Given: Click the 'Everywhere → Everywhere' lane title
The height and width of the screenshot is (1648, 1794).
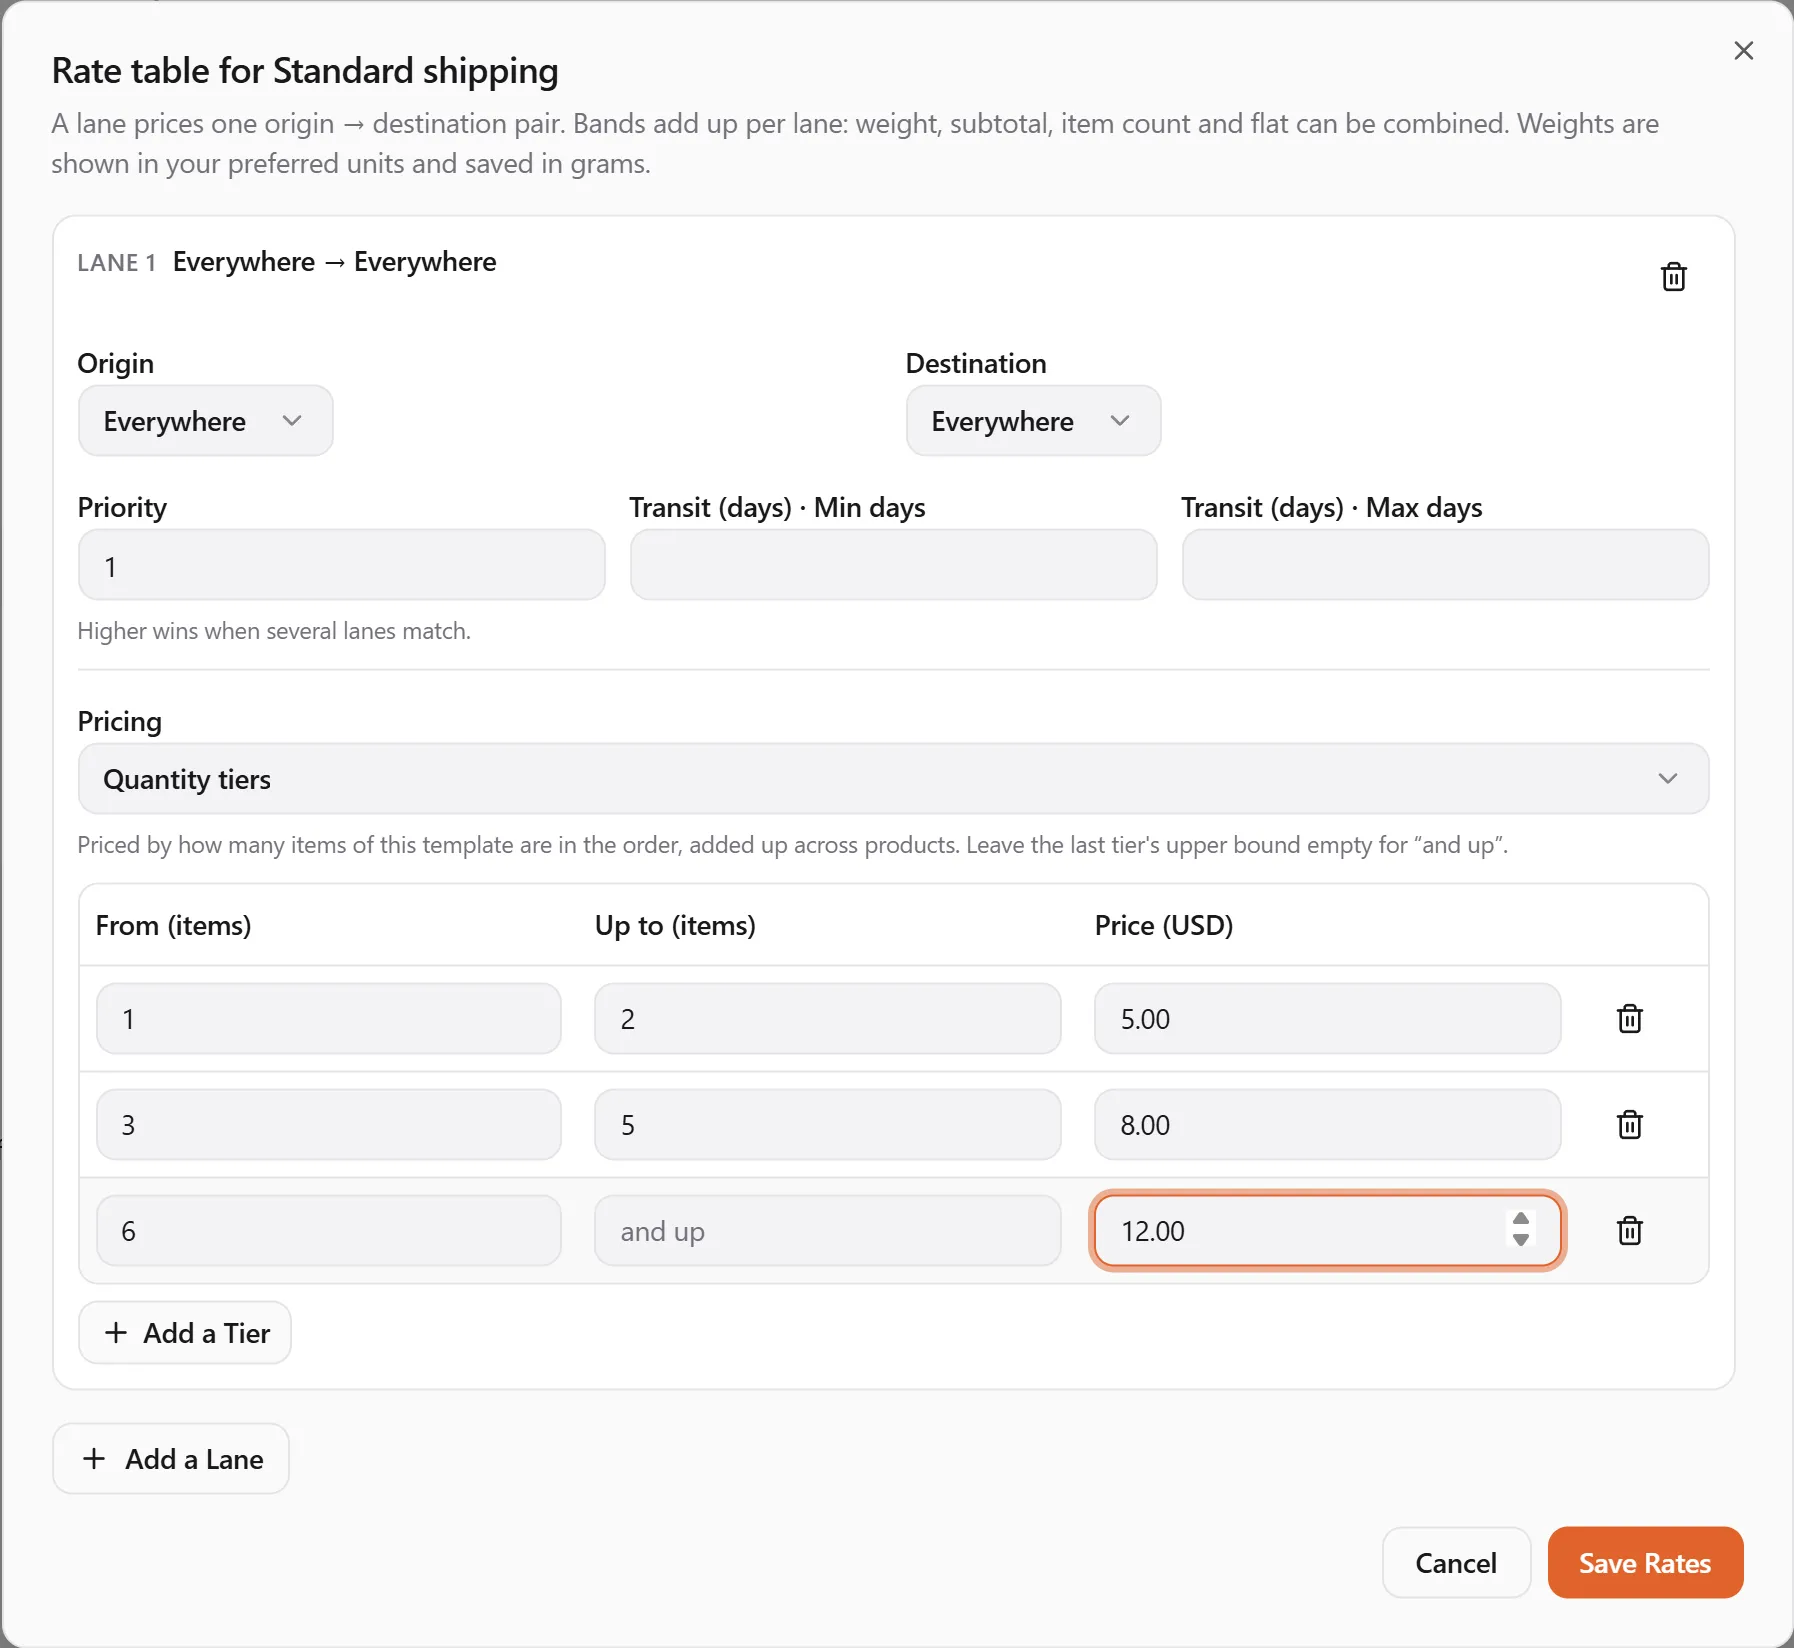Looking at the screenshot, I should pos(334,262).
